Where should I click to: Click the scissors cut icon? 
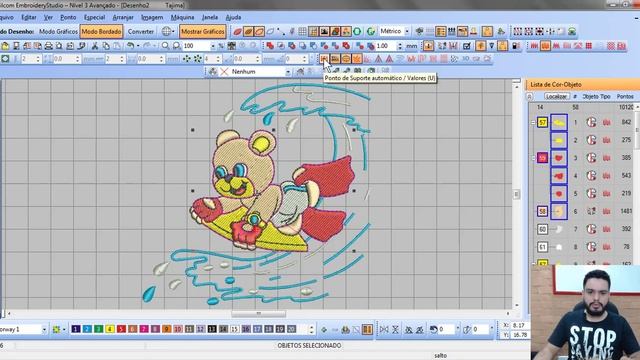coord(95,46)
